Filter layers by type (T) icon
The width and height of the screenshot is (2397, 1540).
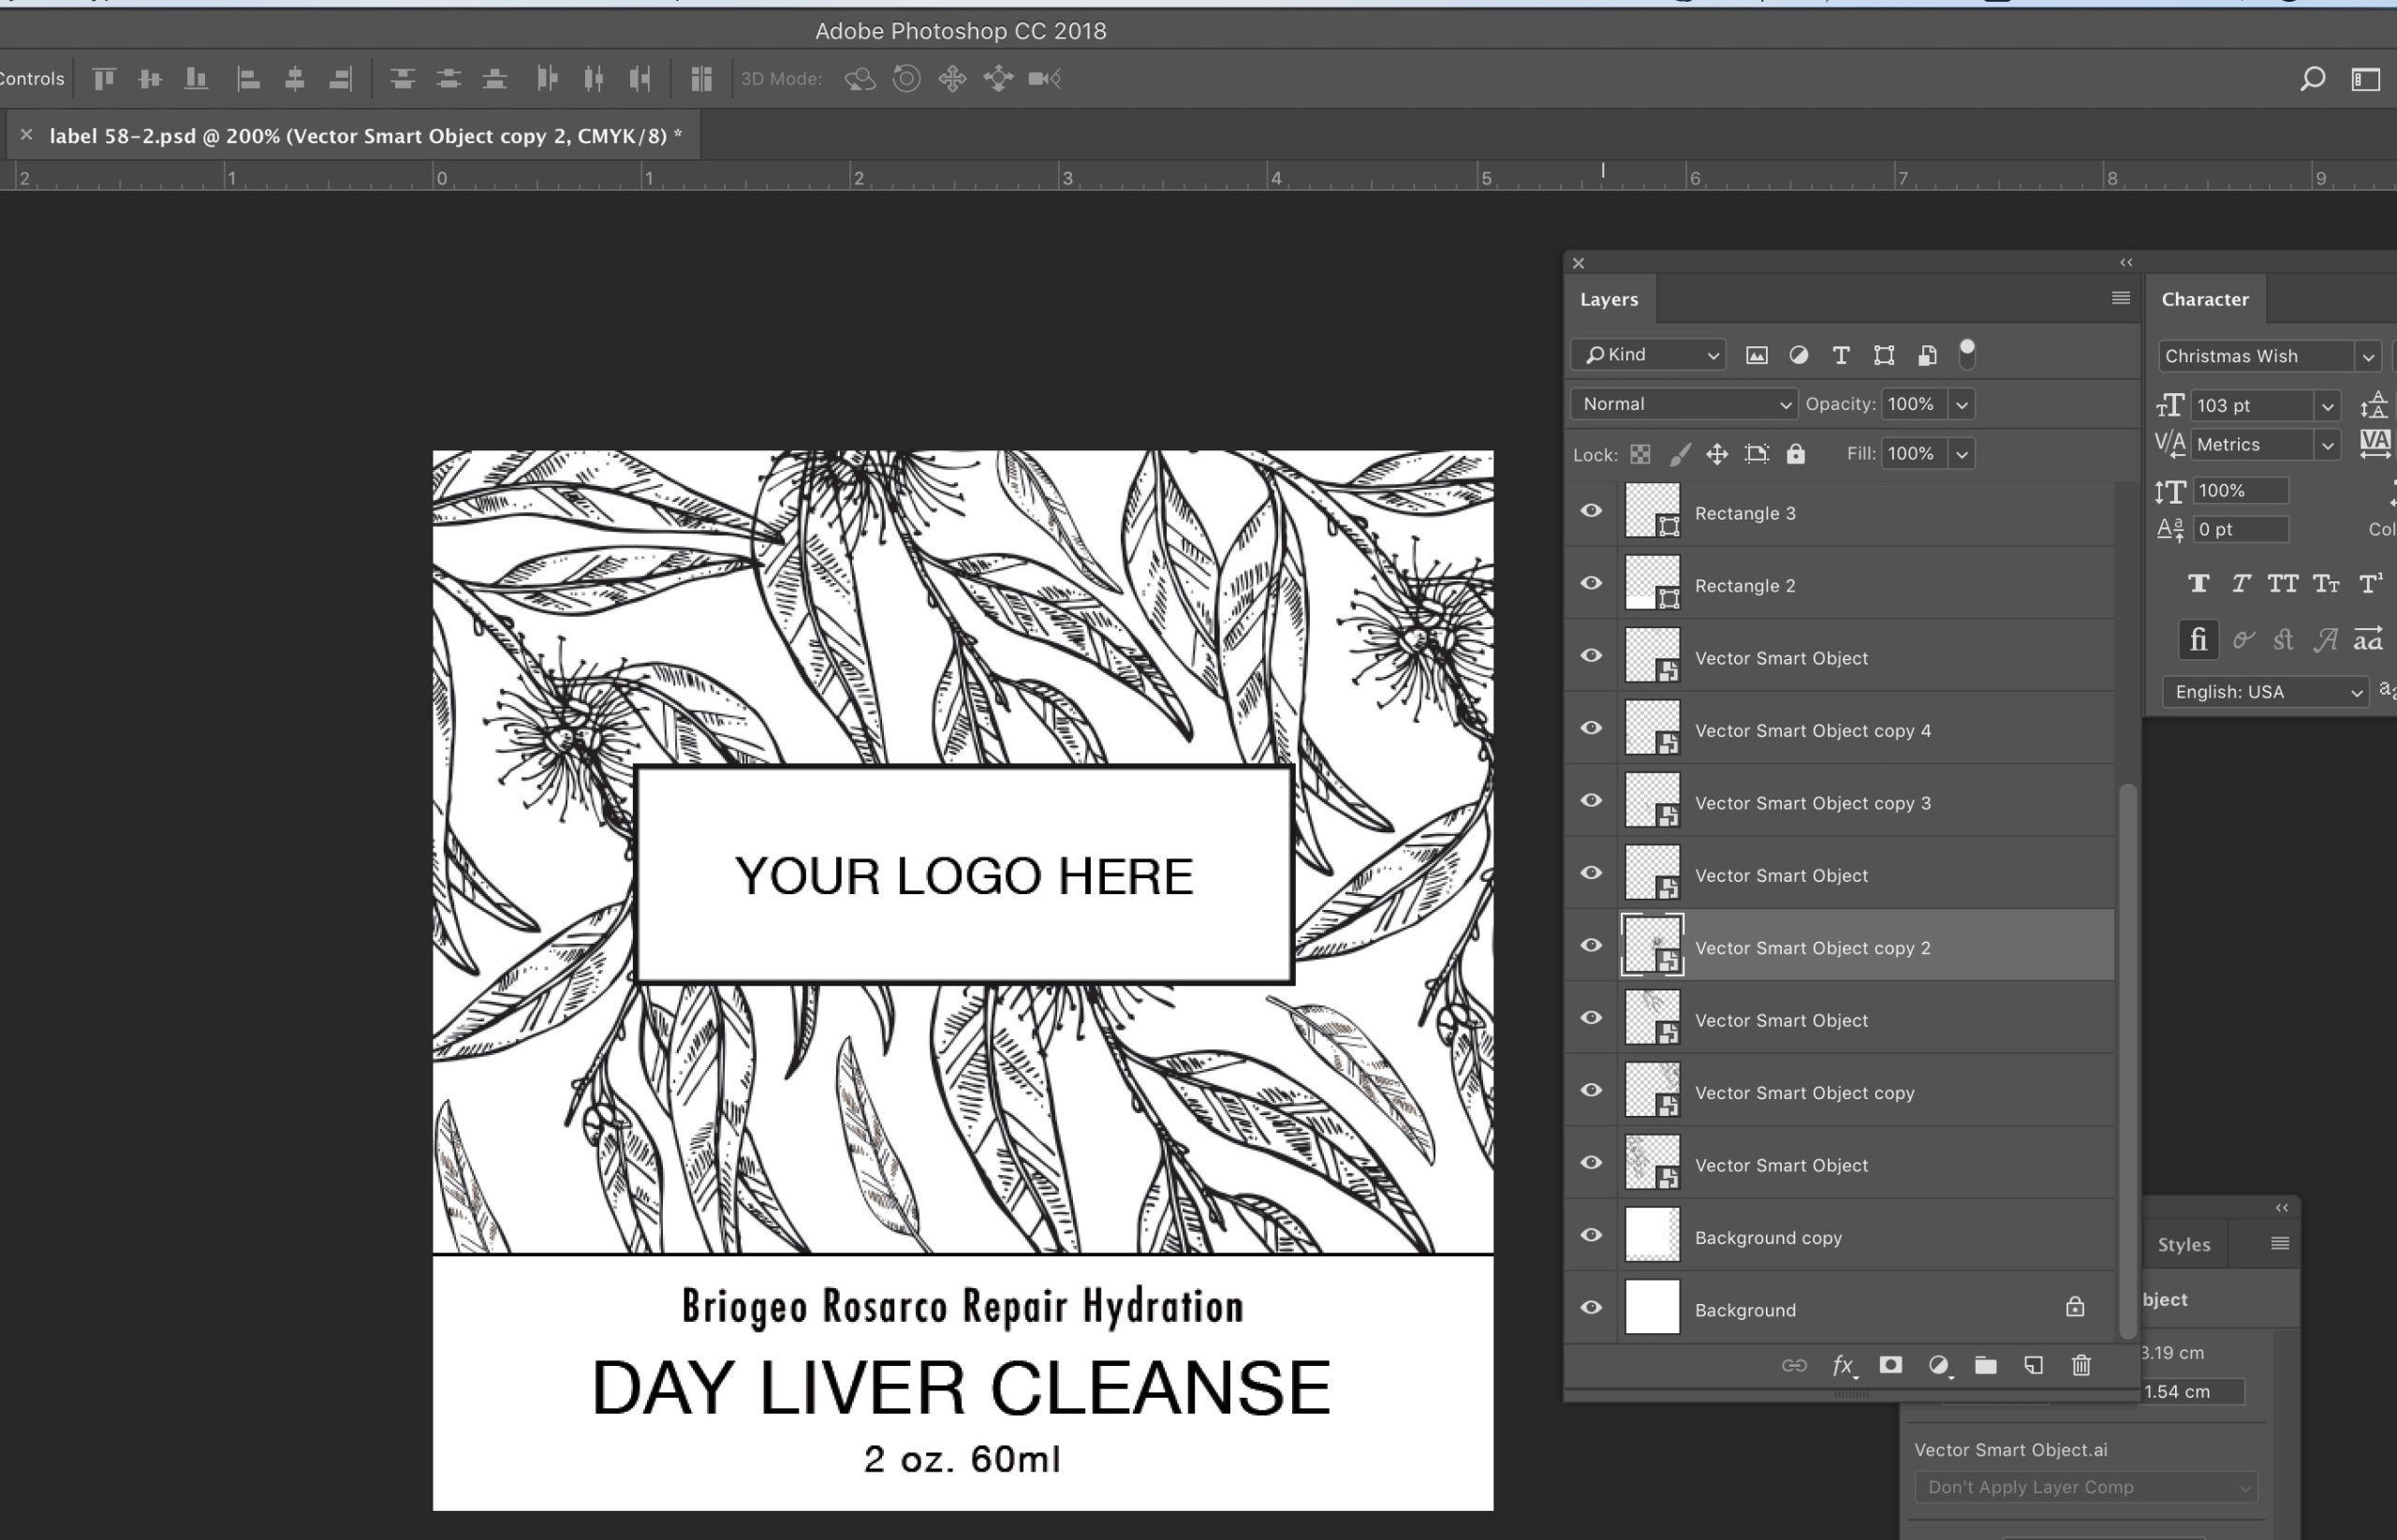pyautogui.click(x=1840, y=355)
